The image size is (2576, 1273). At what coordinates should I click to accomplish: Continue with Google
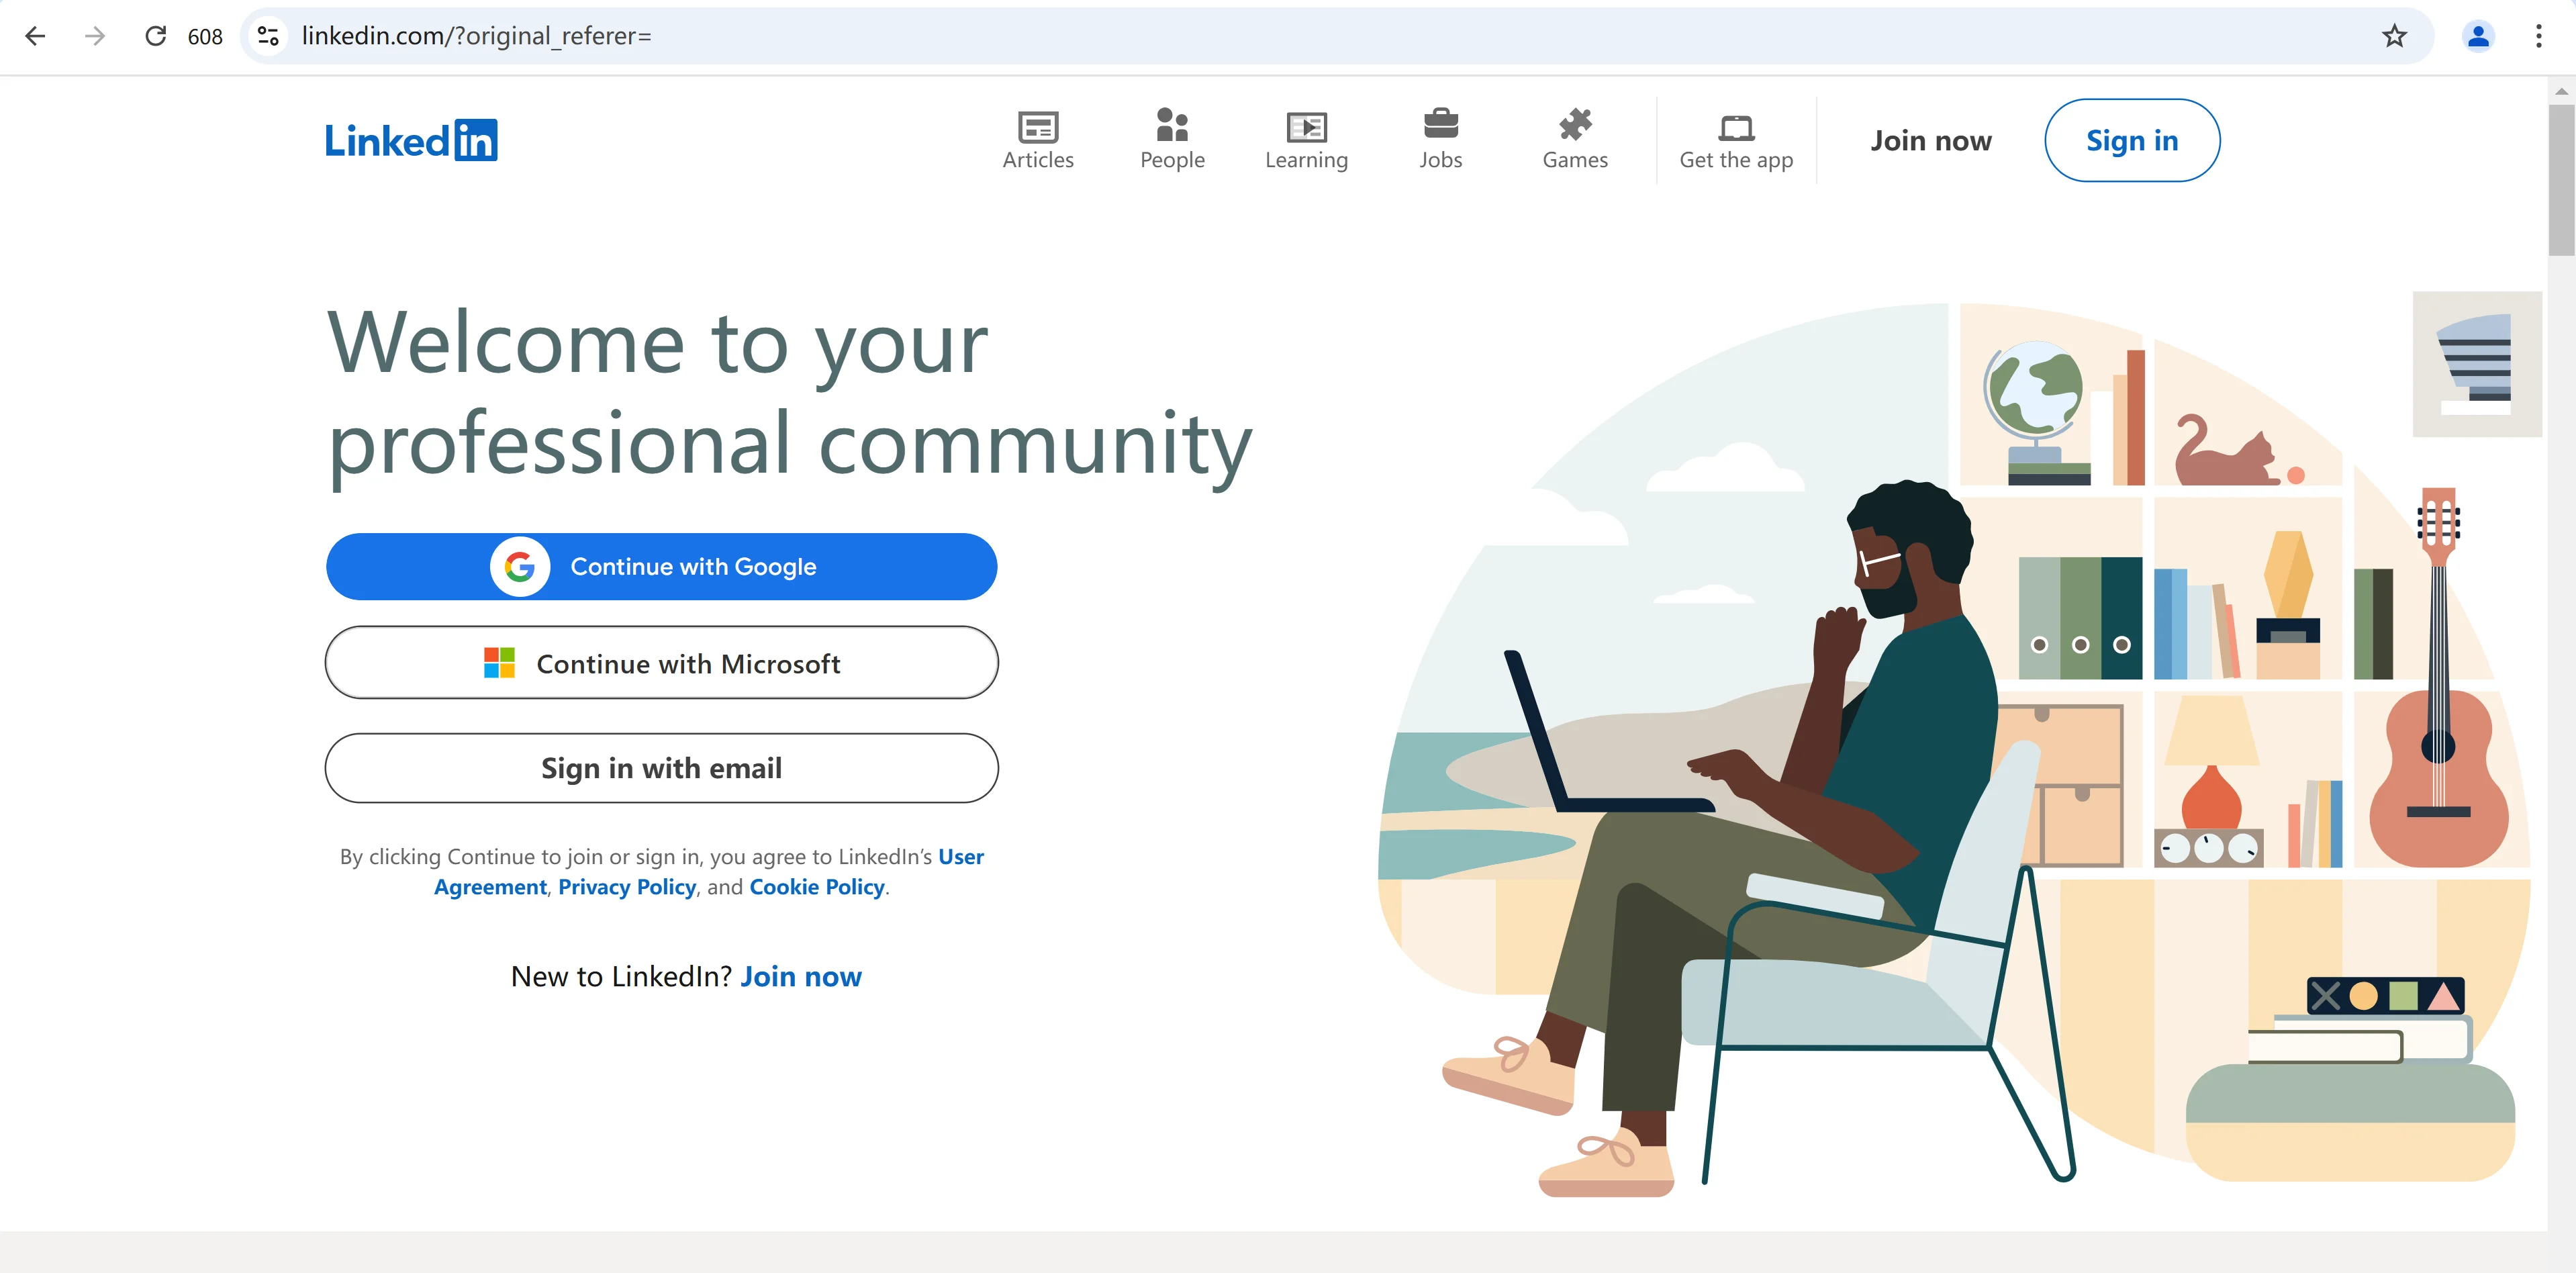662,567
